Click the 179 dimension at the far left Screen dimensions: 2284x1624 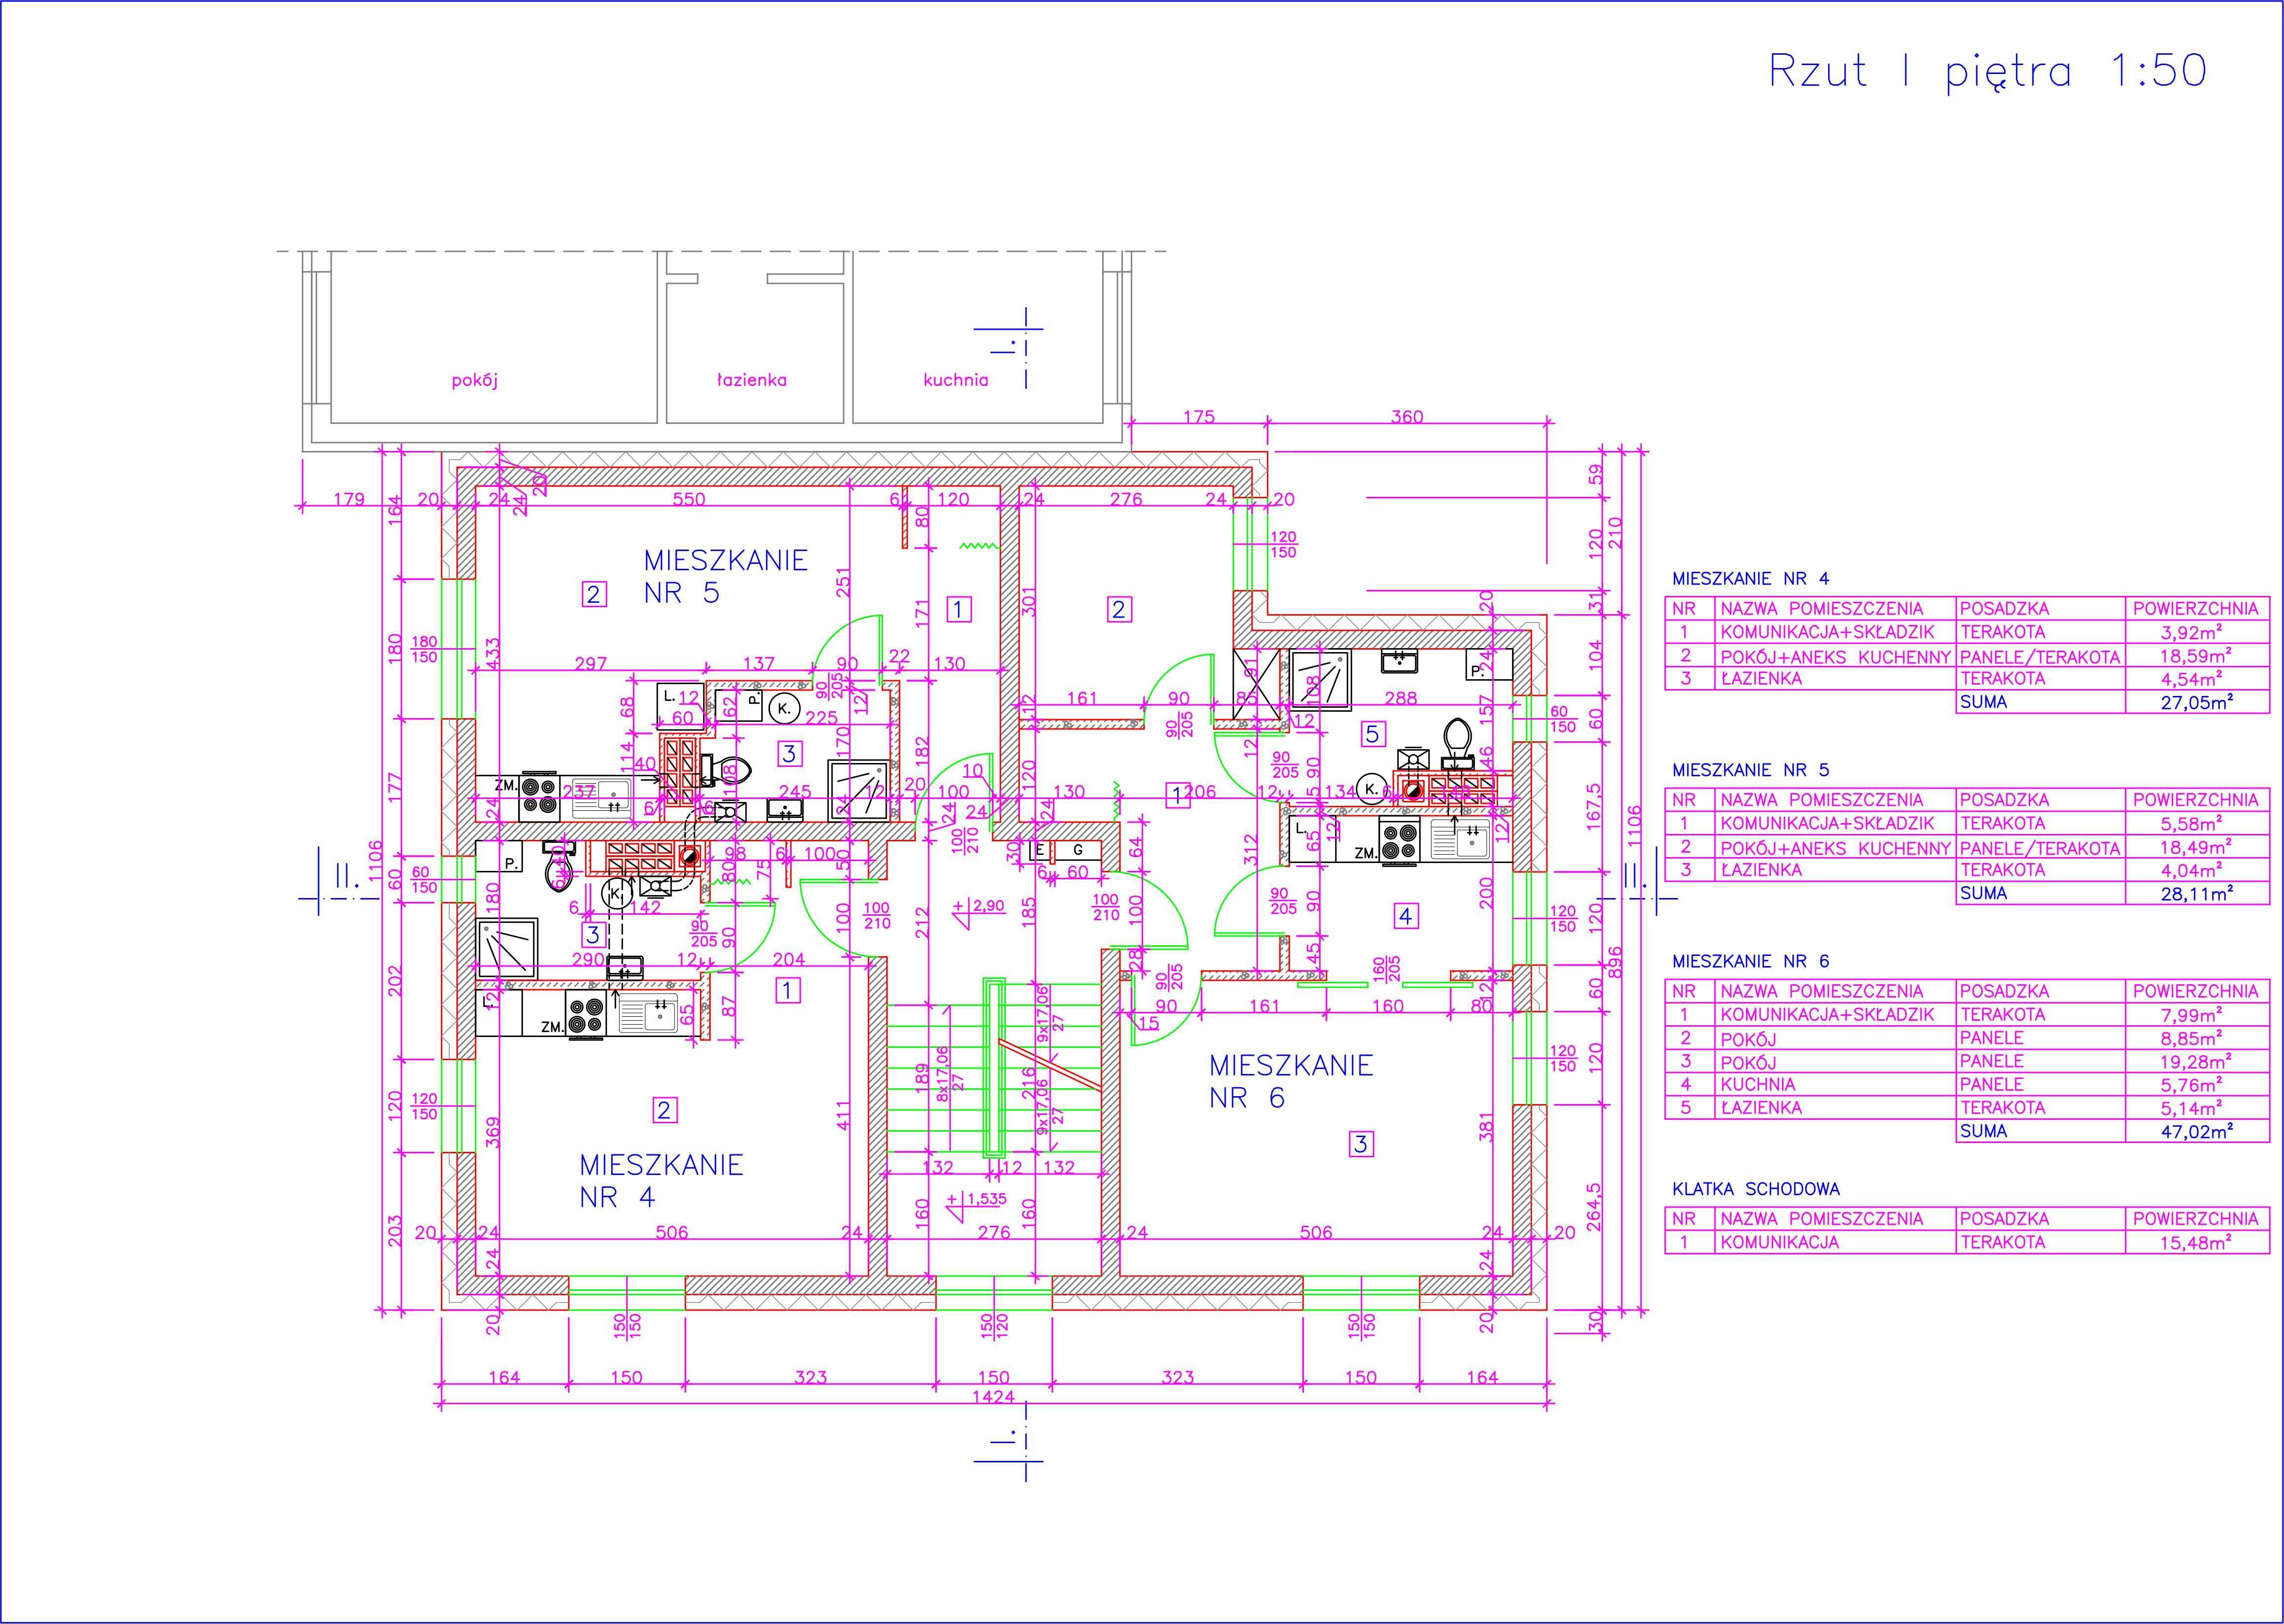tap(348, 499)
